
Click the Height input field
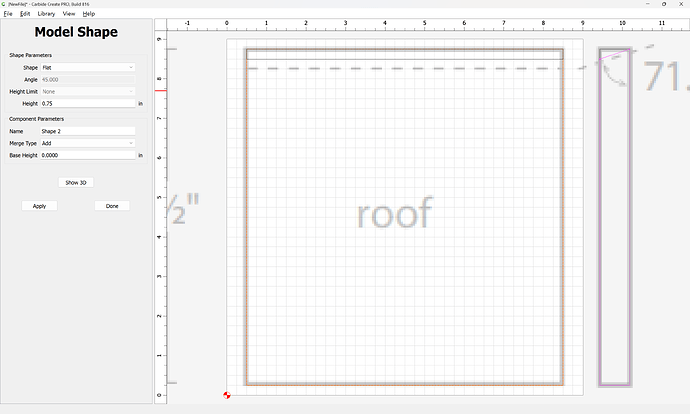(88, 103)
